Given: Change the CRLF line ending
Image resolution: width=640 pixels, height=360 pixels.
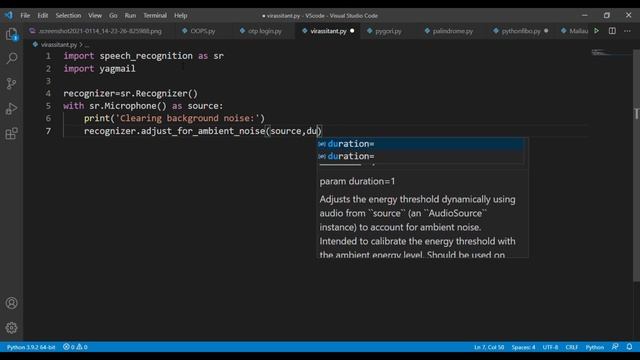Looking at the screenshot, I should [x=571, y=347].
